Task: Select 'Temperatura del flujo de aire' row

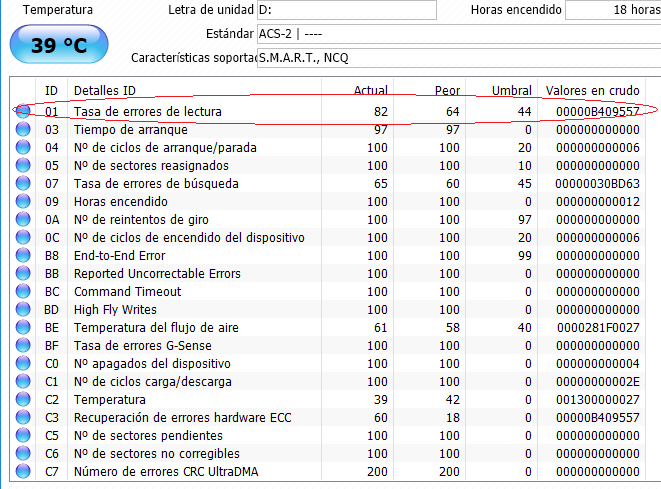Action: (x=327, y=328)
